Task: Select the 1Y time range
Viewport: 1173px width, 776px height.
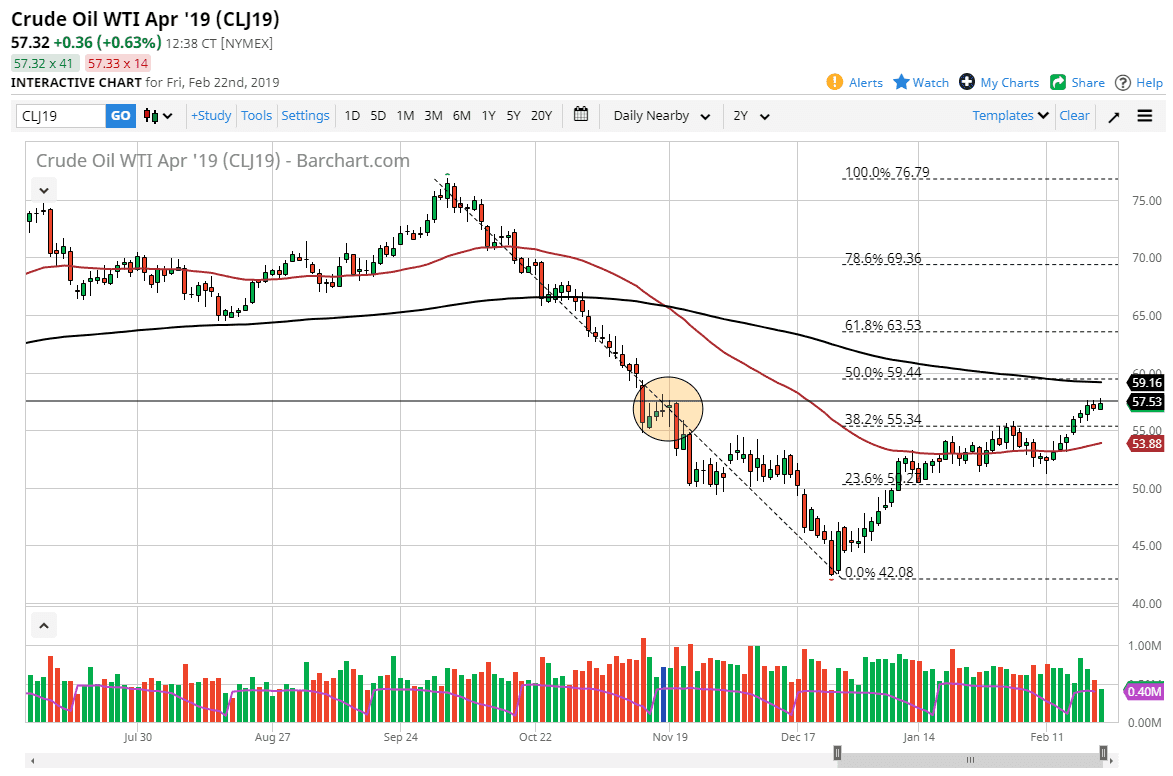Action: (488, 116)
